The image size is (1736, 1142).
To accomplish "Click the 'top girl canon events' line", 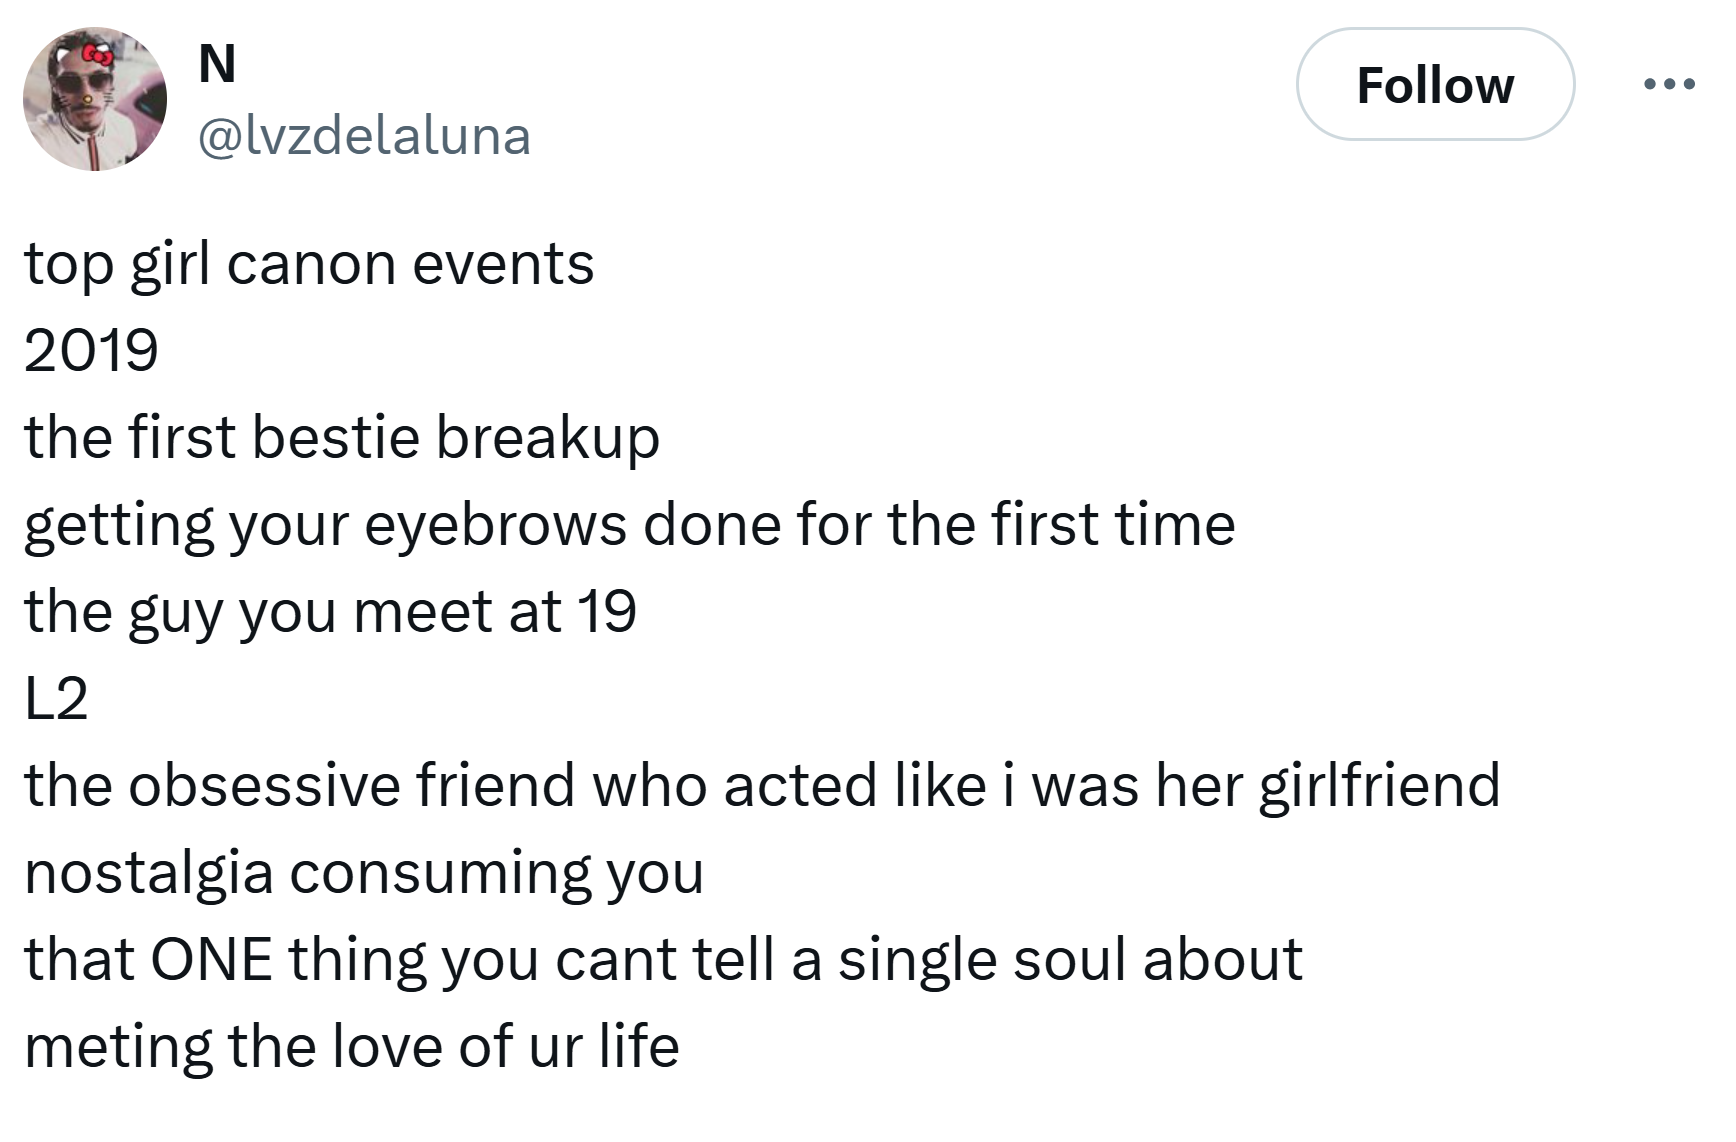I will click(x=309, y=266).
